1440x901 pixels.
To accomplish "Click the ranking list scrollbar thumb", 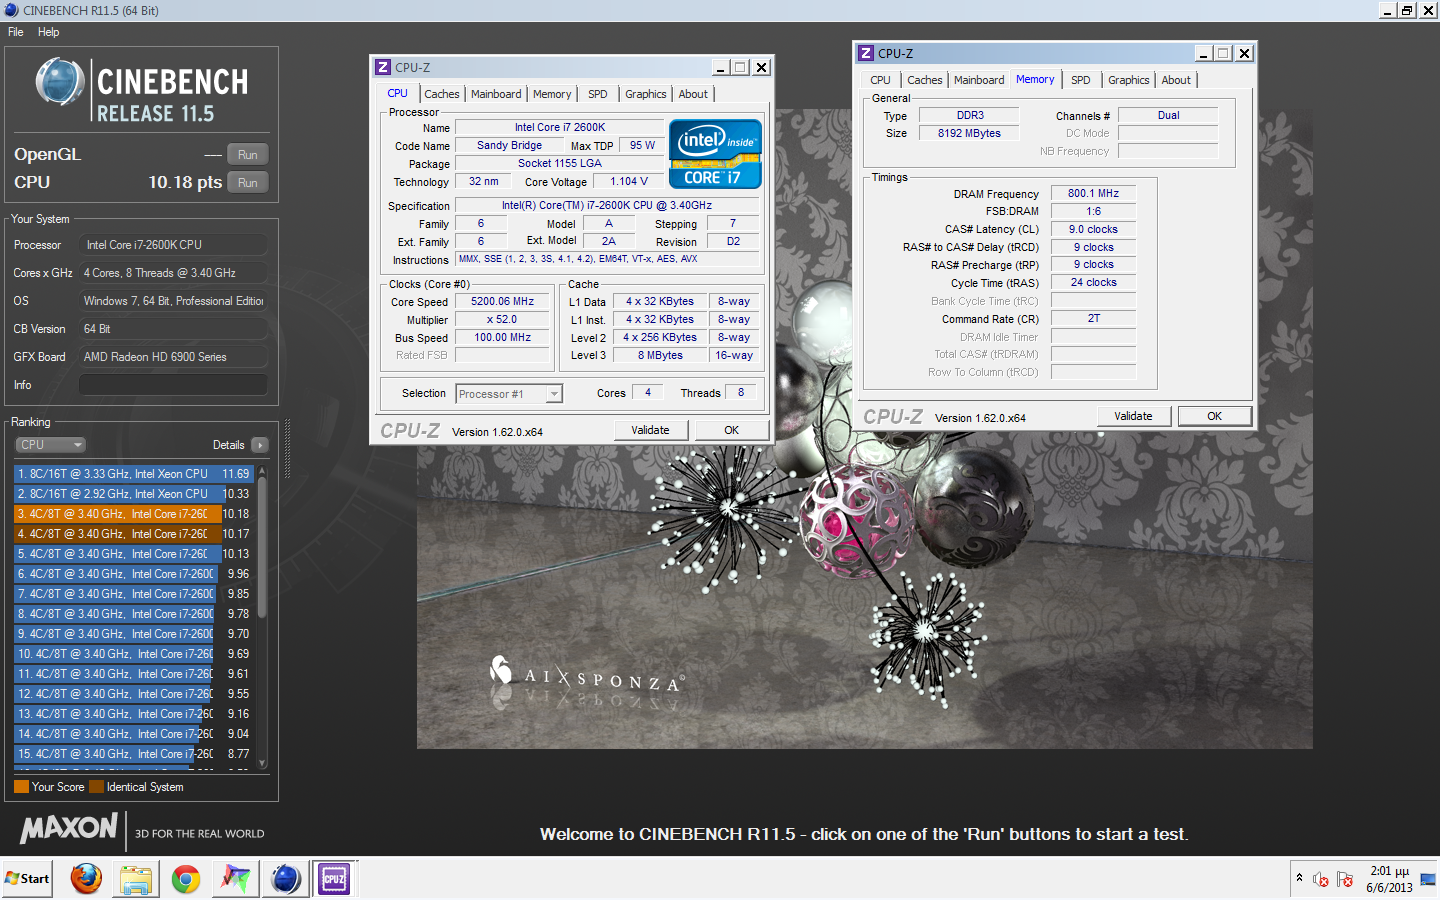I will [263, 547].
